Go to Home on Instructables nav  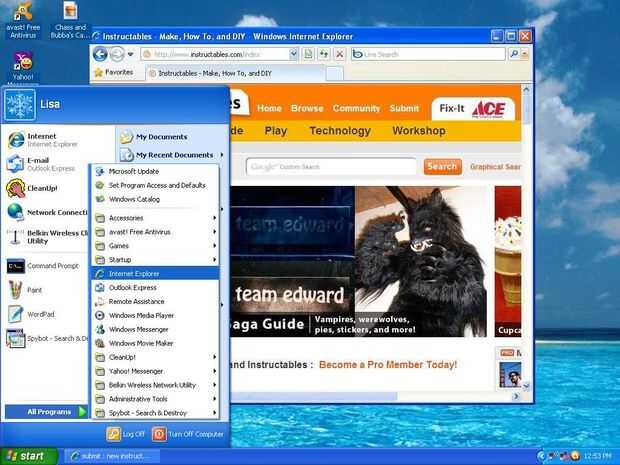(269, 108)
